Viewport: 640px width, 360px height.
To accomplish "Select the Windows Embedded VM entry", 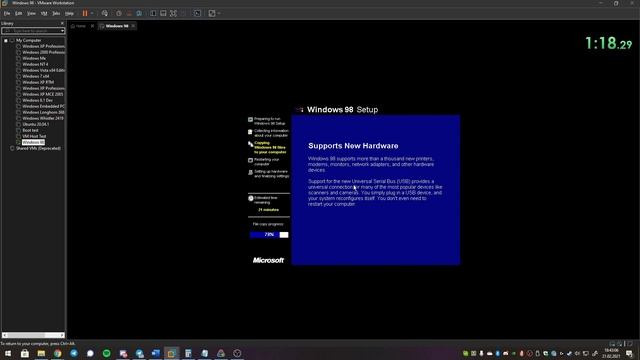I will [x=43, y=106].
